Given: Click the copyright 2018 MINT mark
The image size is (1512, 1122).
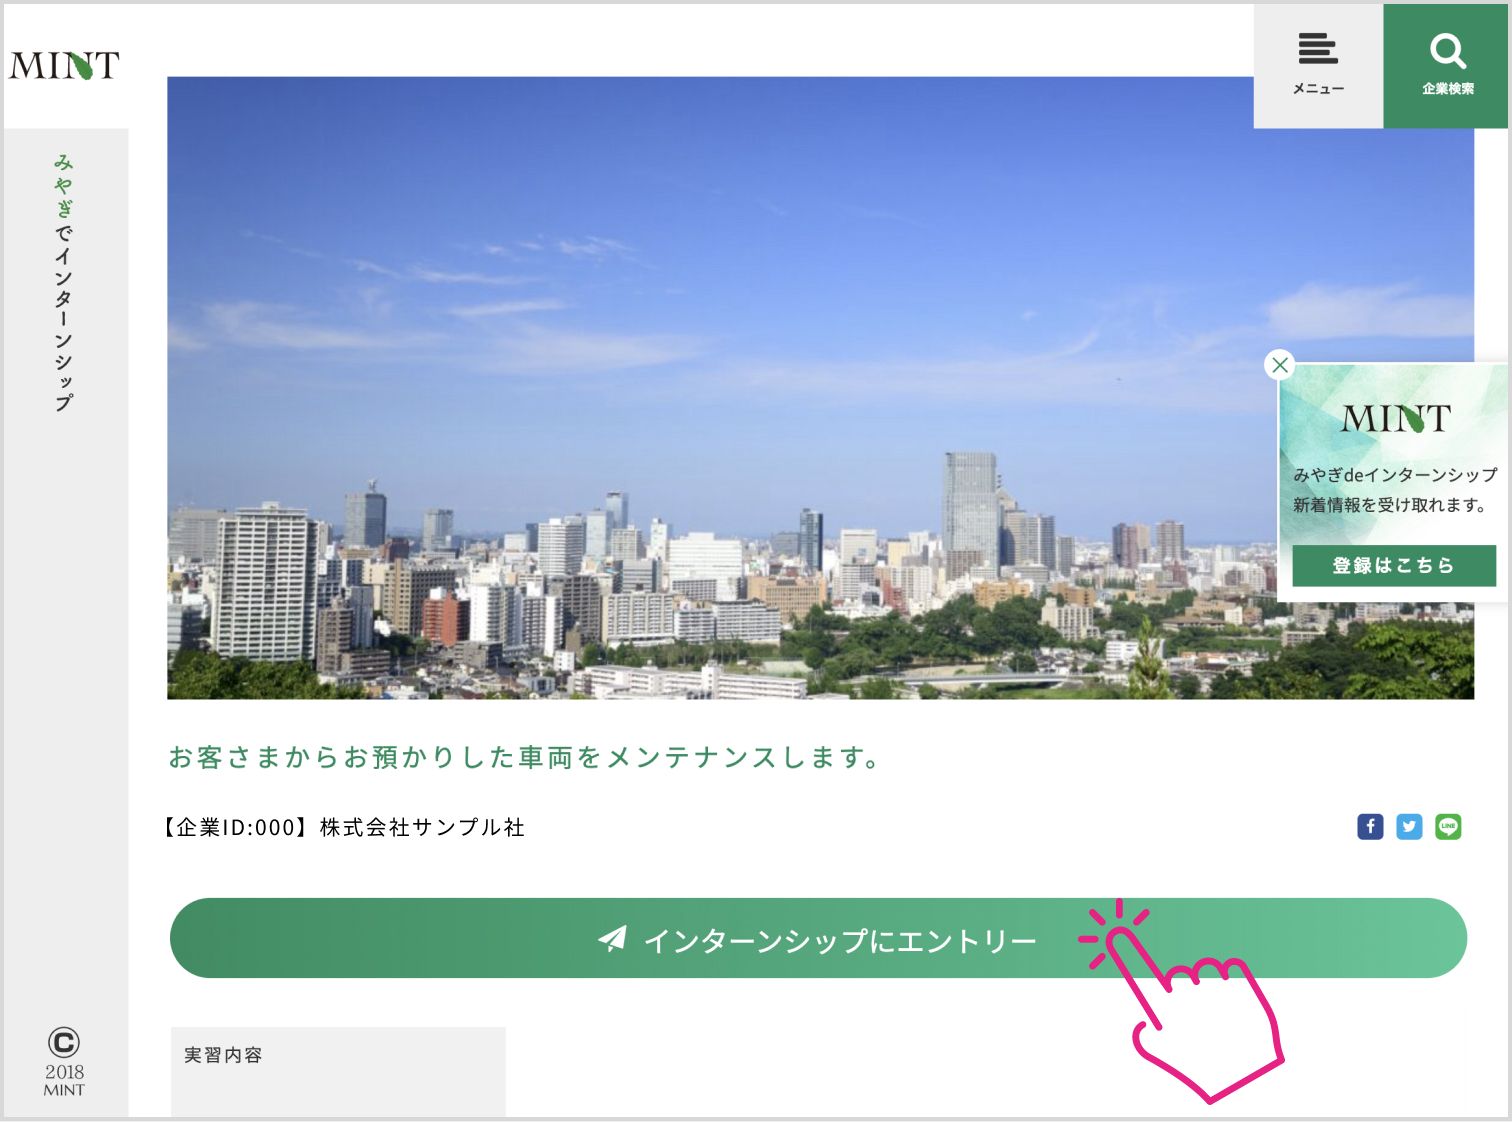Looking at the screenshot, I should (64, 1063).
